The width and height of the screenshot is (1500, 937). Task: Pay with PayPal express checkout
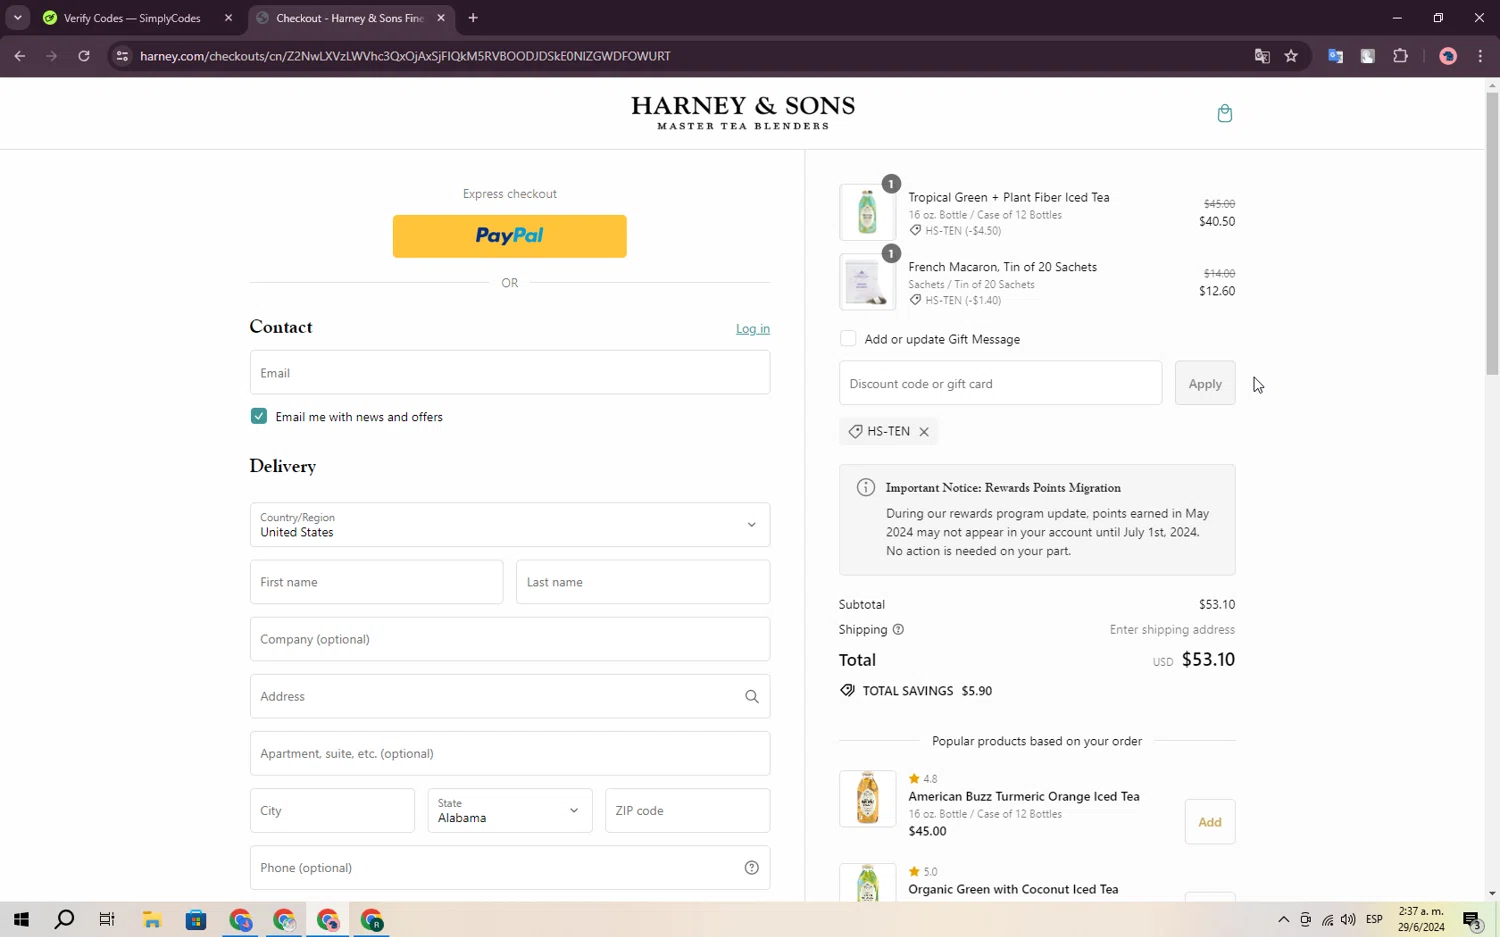[510, 236]
